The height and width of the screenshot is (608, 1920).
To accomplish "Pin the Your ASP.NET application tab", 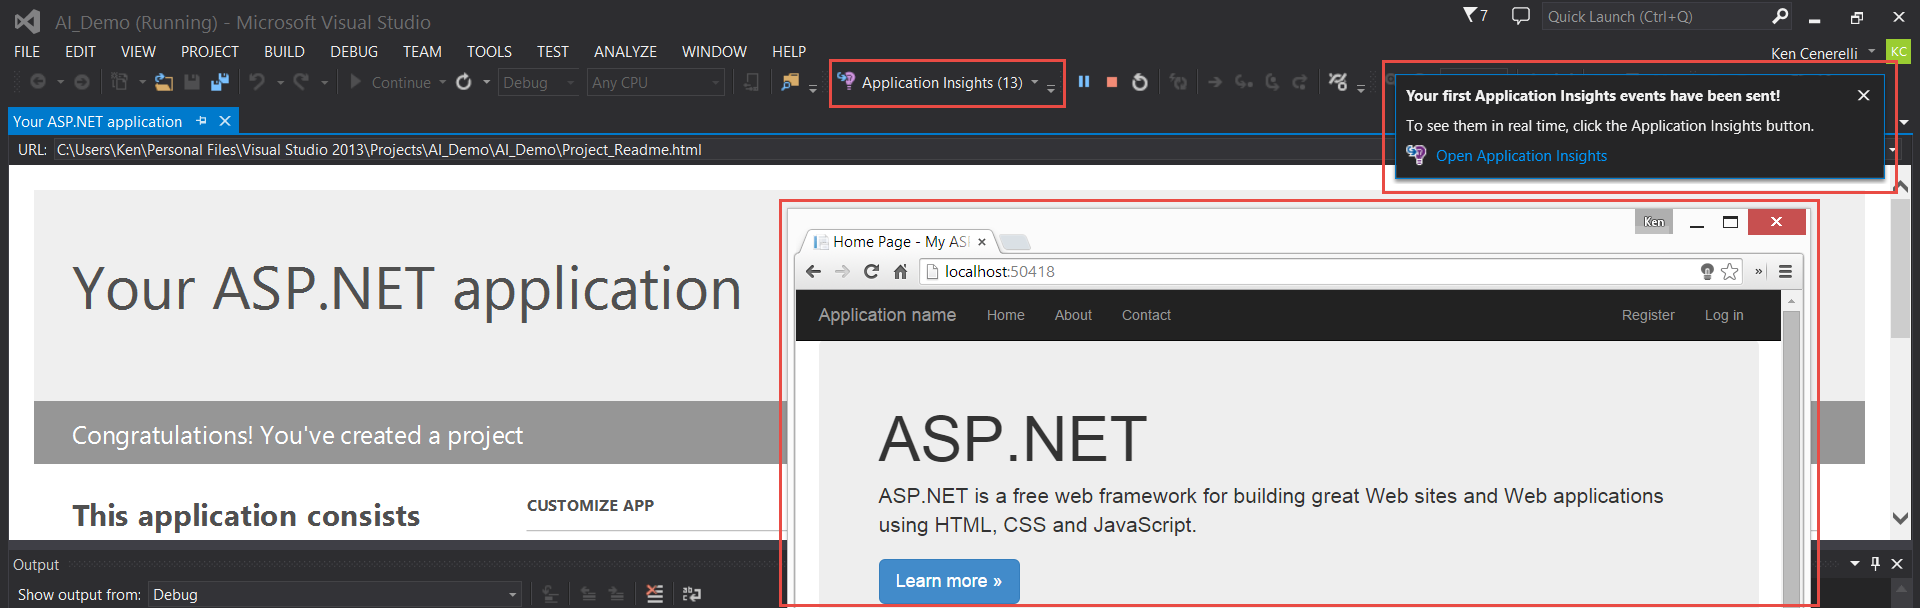I will click(201, 121).
